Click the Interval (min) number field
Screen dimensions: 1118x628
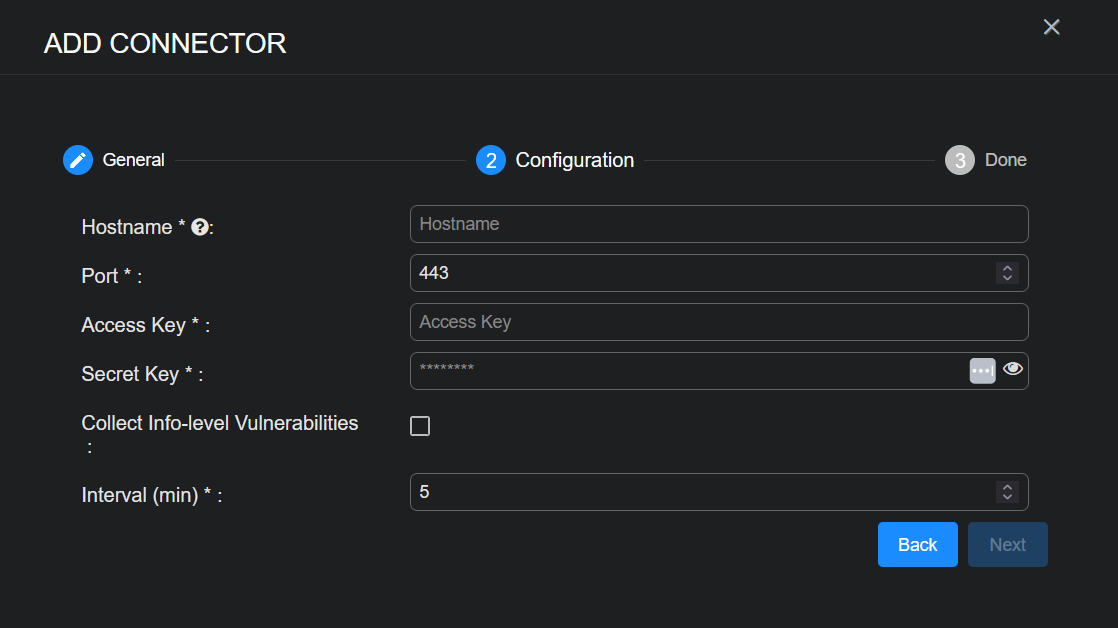click(x=700, y=492)
